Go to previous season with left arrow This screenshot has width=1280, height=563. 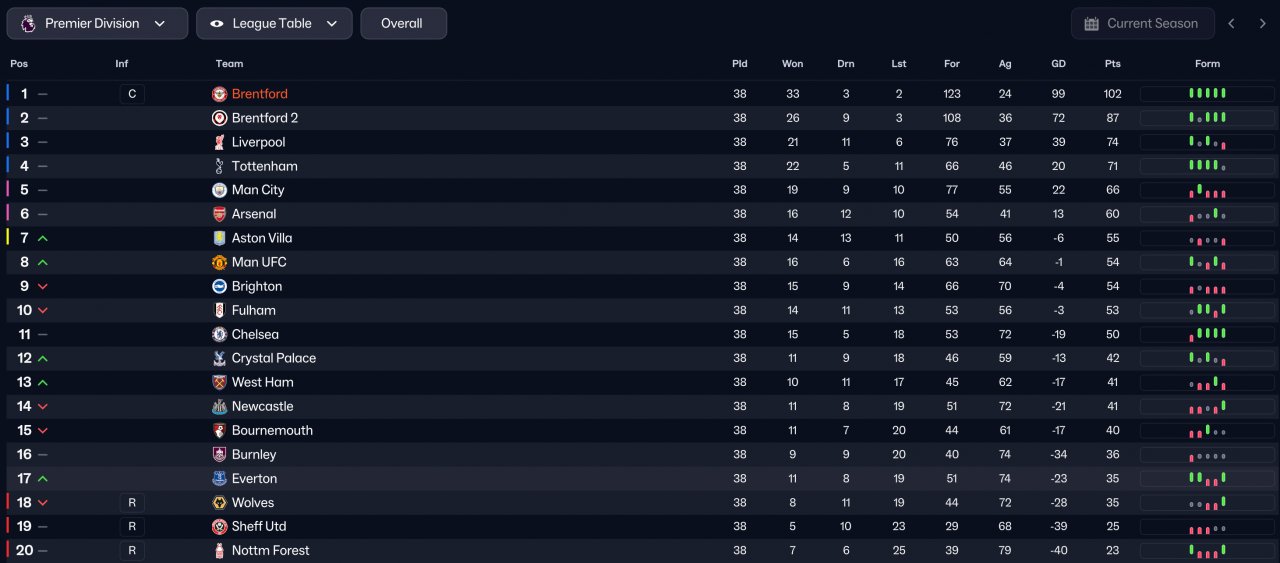[1232, 23]
